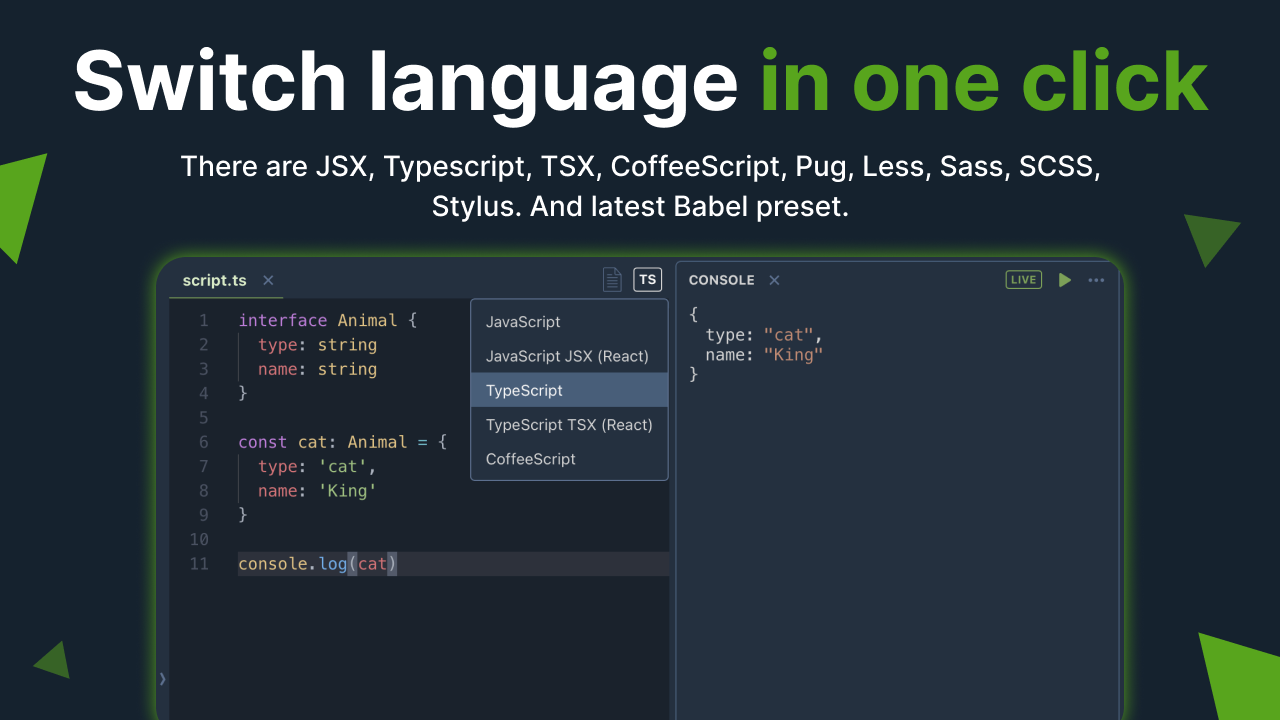
Task: Click the 'interface' keyword on line 1
Action: (x=282, y=321)
